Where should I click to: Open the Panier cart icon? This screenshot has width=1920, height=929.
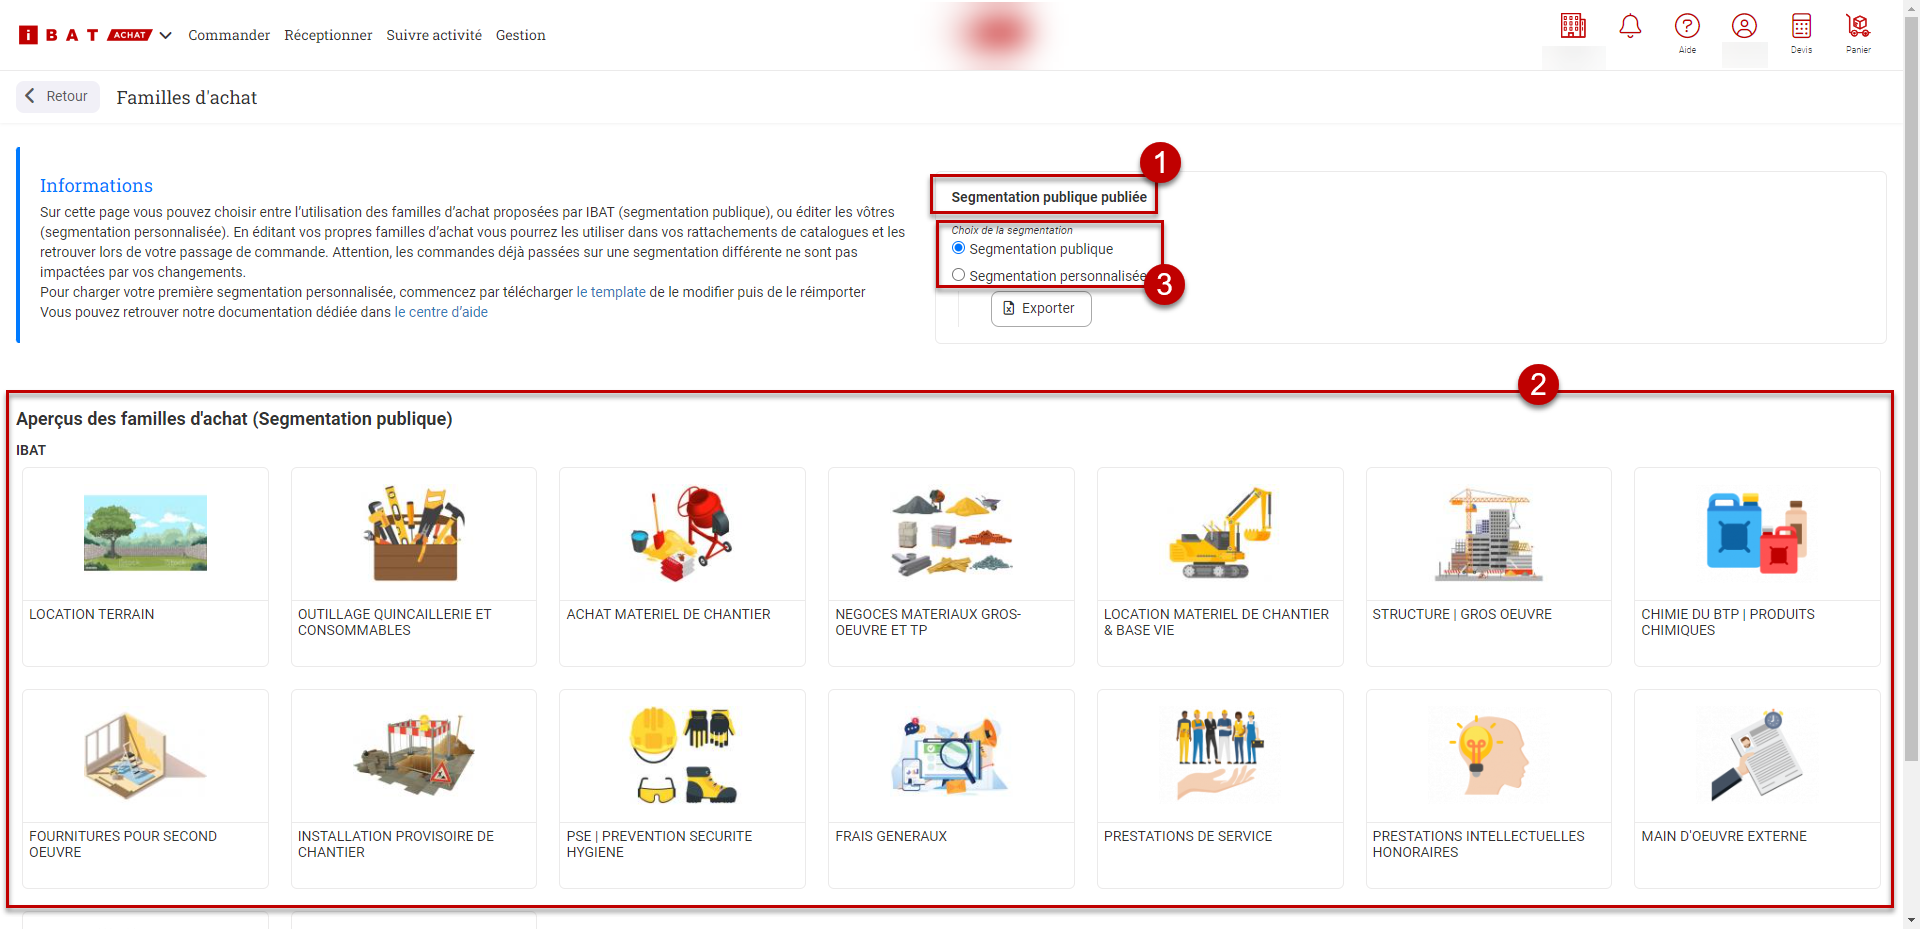1858,27
